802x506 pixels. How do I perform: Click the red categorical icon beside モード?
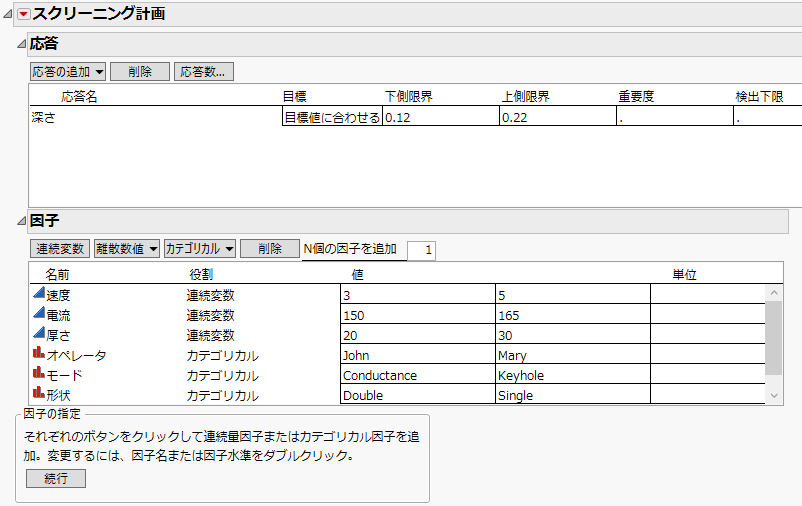[39, 372]
